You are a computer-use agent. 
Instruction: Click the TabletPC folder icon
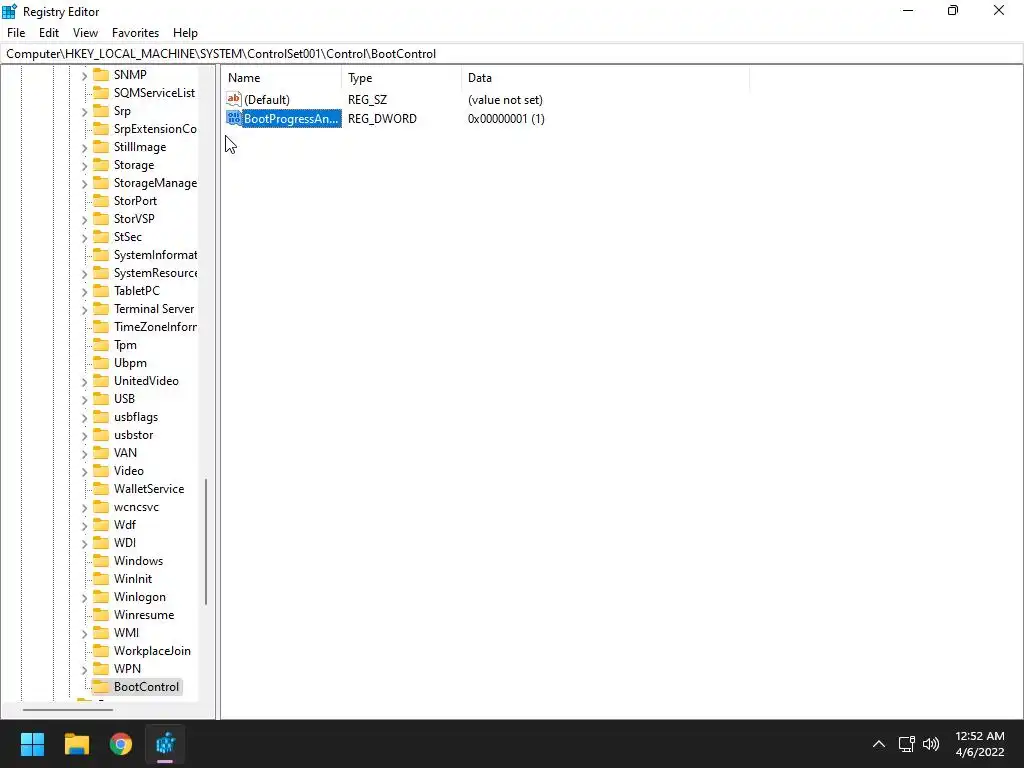coord(101,291)
